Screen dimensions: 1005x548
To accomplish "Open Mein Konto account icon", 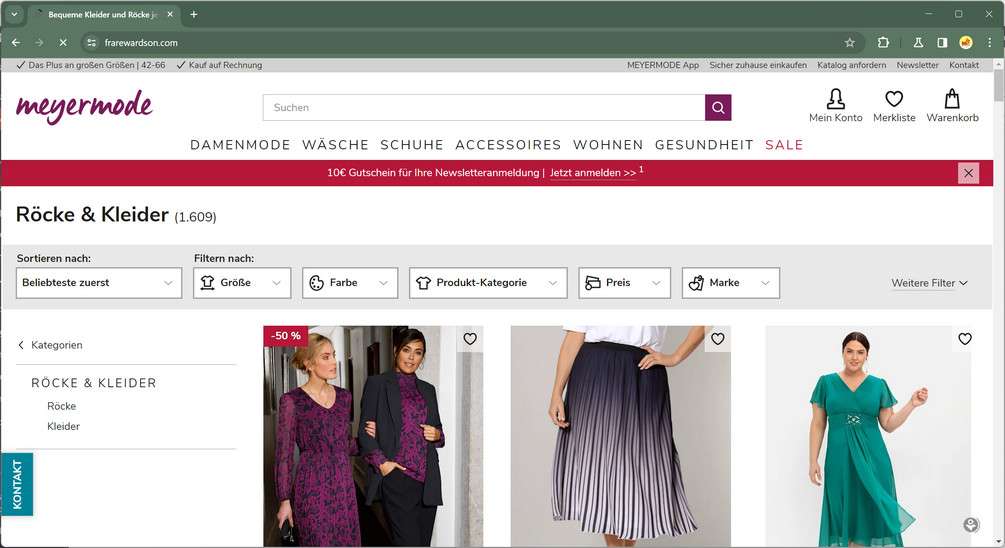I will tap(835, 106).
